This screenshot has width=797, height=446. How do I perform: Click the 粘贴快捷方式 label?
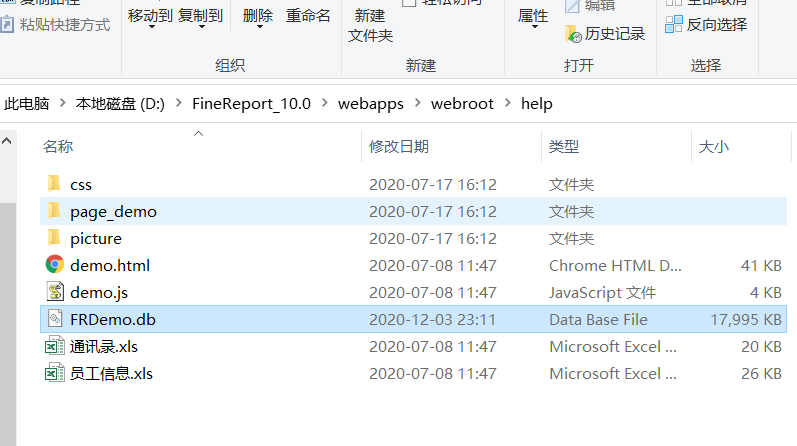click(65, 24)
